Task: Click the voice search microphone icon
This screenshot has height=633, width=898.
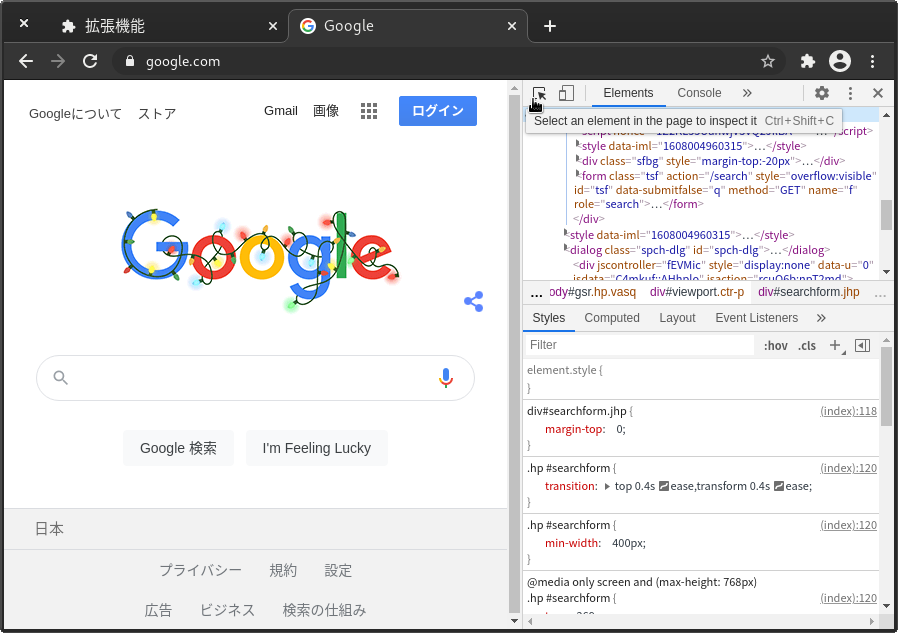Action: [x=446, y=378]
